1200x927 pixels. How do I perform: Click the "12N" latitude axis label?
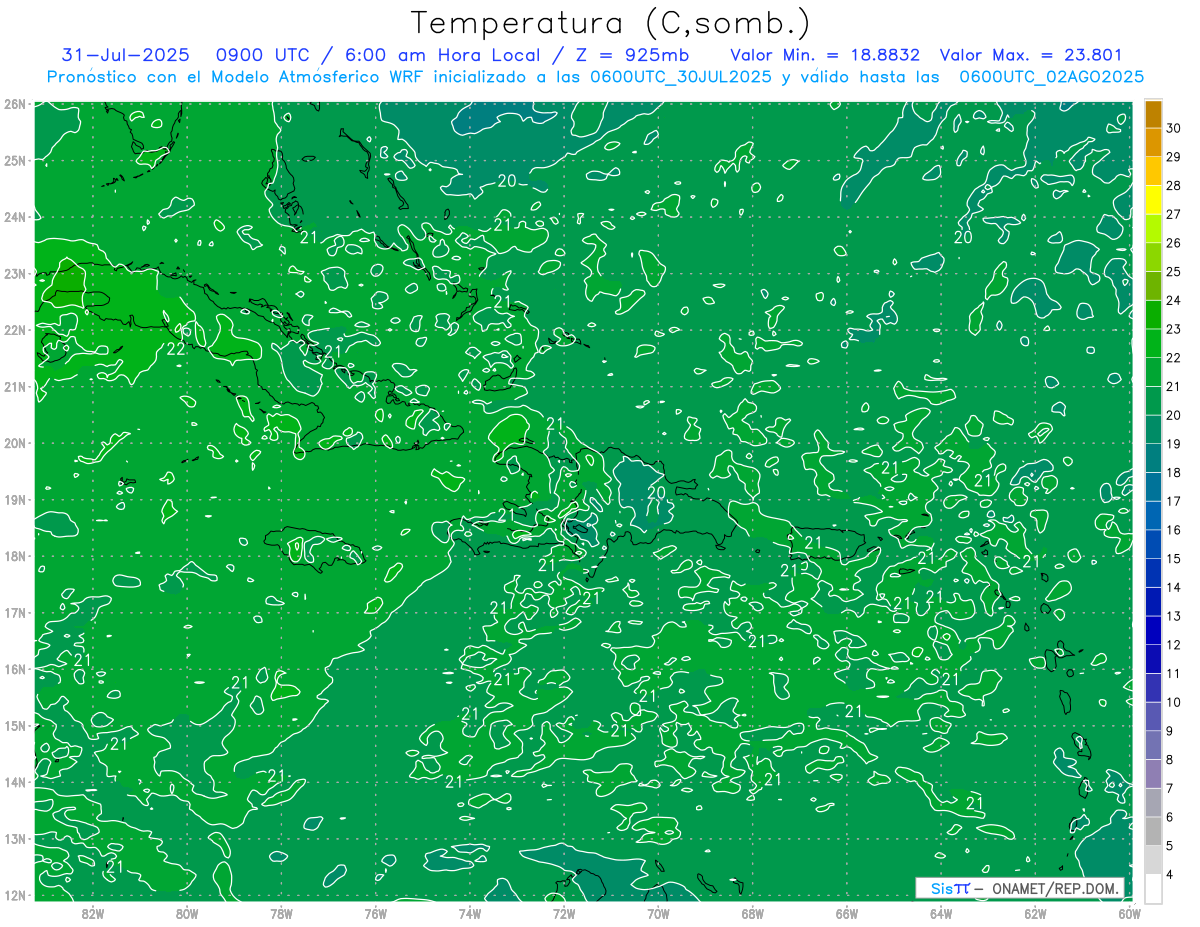coord(14,895)
